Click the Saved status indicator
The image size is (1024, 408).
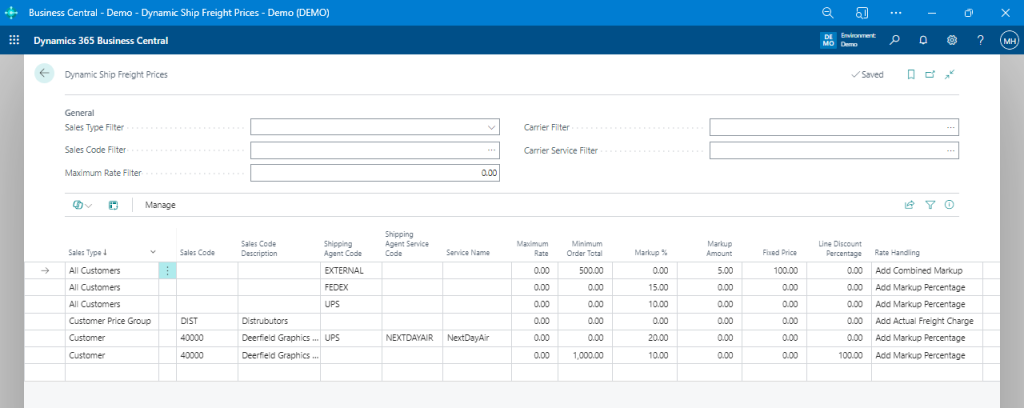867,74
